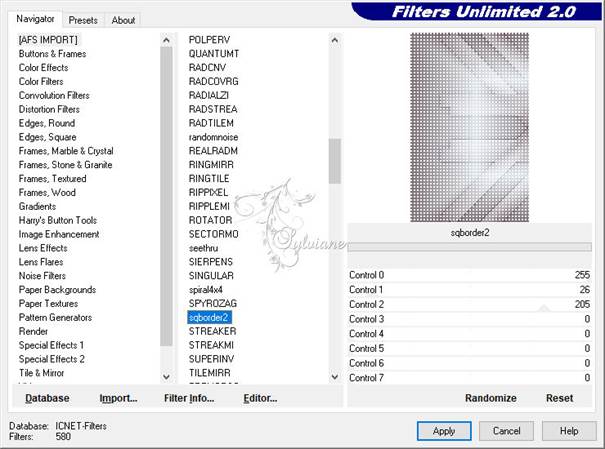
Task: Select the Render category
Action: [x=33, y=331]
